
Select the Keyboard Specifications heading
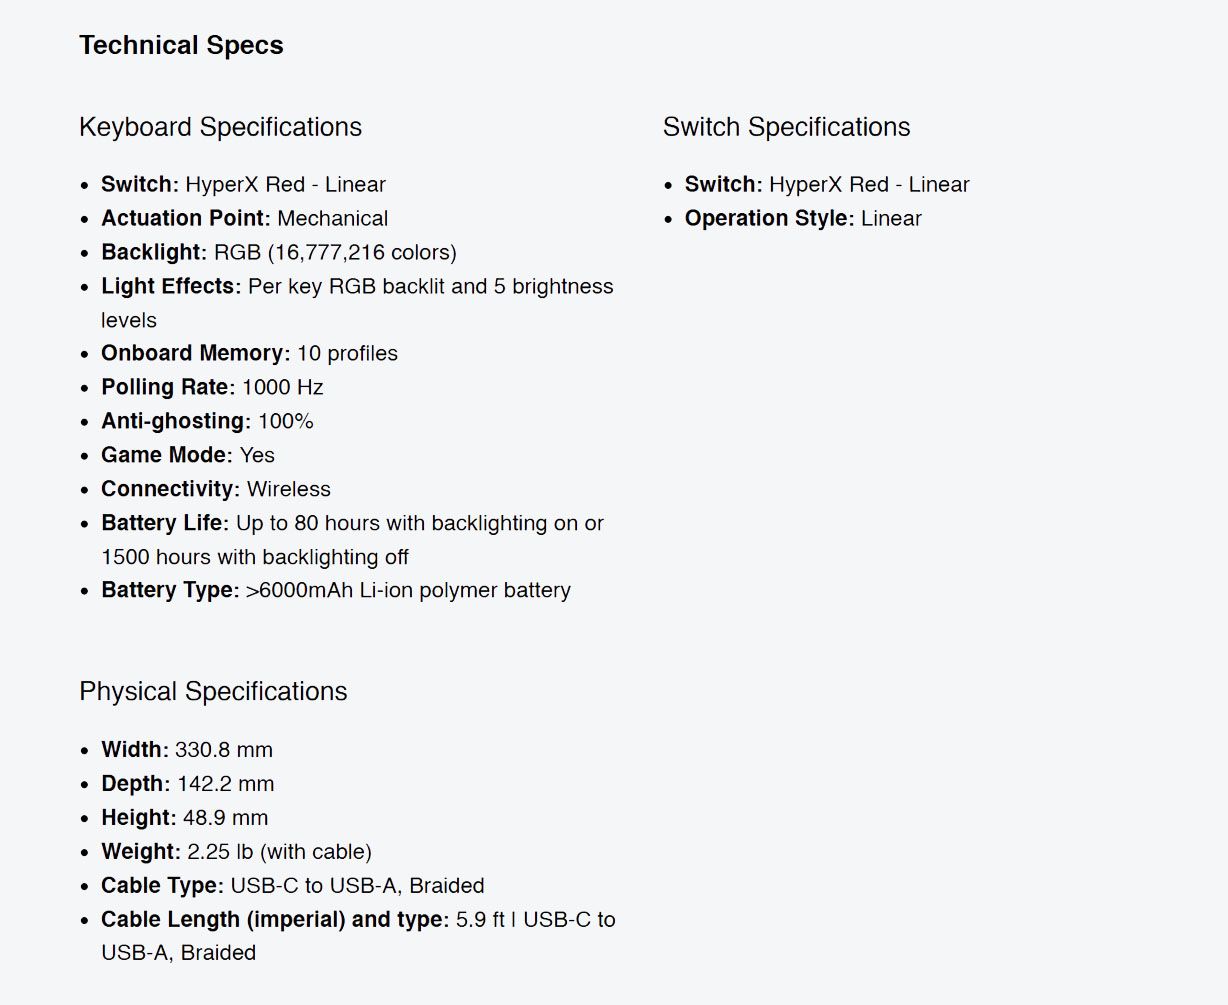220,127
